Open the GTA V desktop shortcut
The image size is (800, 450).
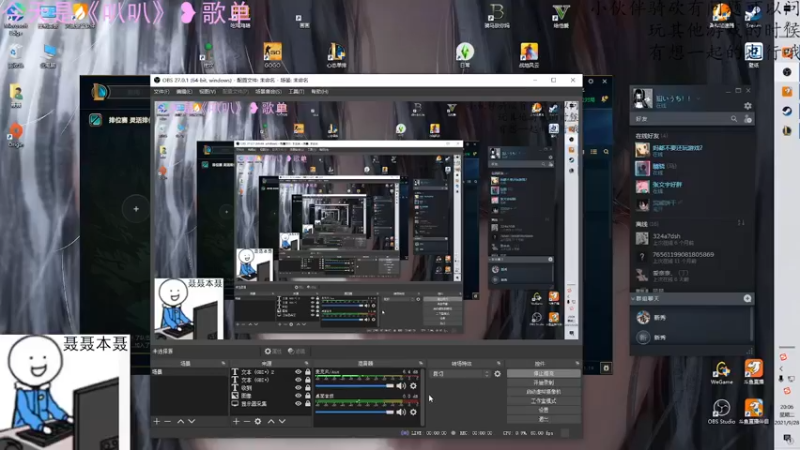click(561, 15)
